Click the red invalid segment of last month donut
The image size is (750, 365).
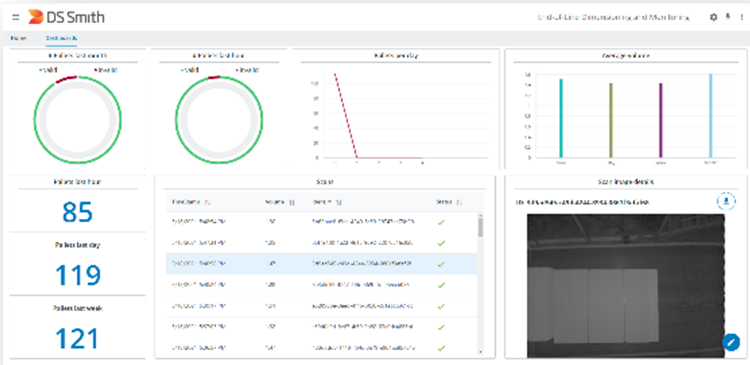pos(66,79)
